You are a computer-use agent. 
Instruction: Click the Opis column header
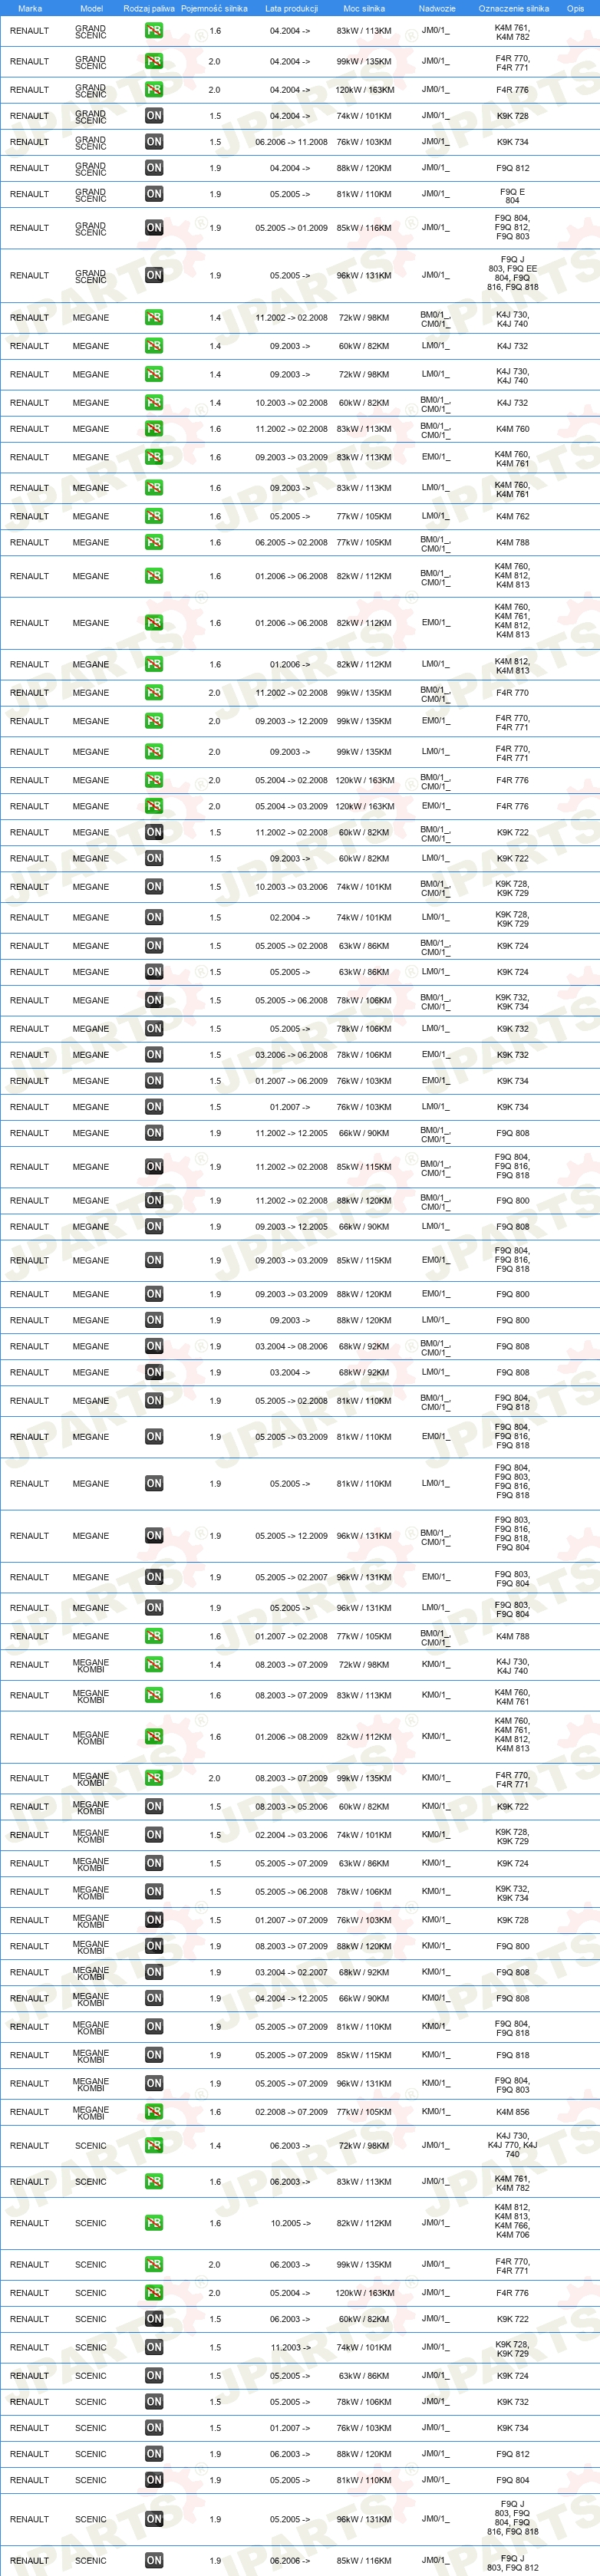[x=575, y=8]
